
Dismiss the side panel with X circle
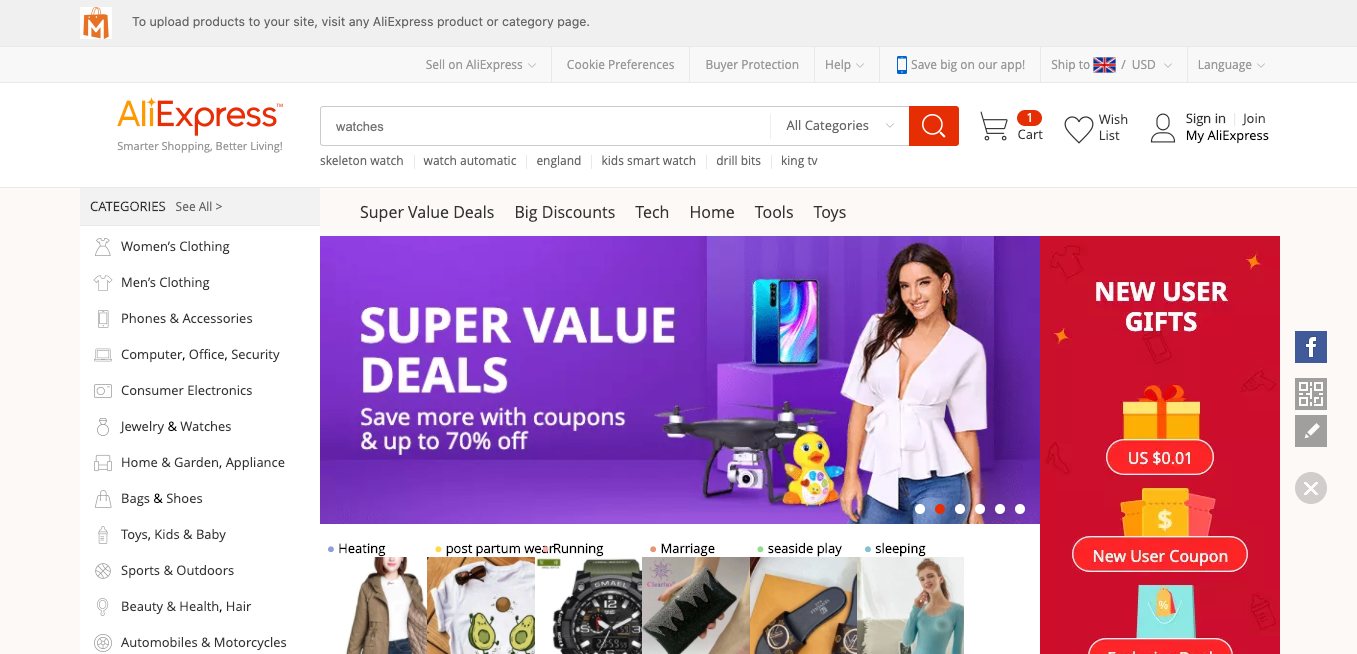[1311, 488]
